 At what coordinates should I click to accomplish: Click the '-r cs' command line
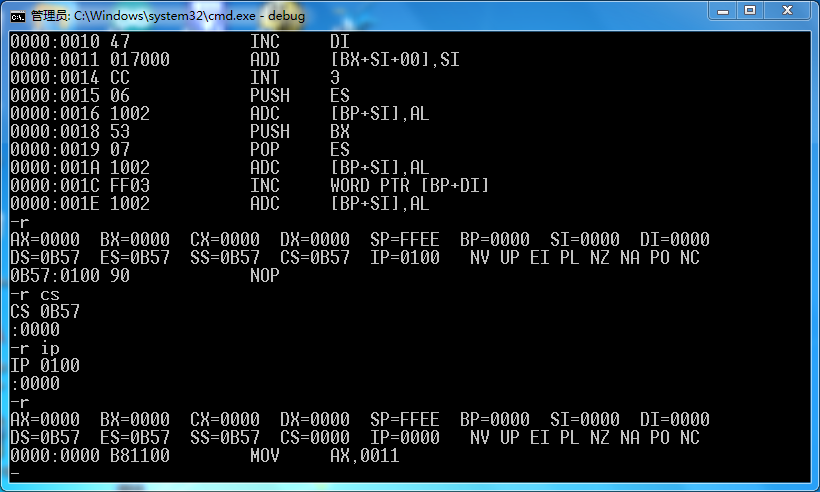pyautogui.click(x=35, y=294)
